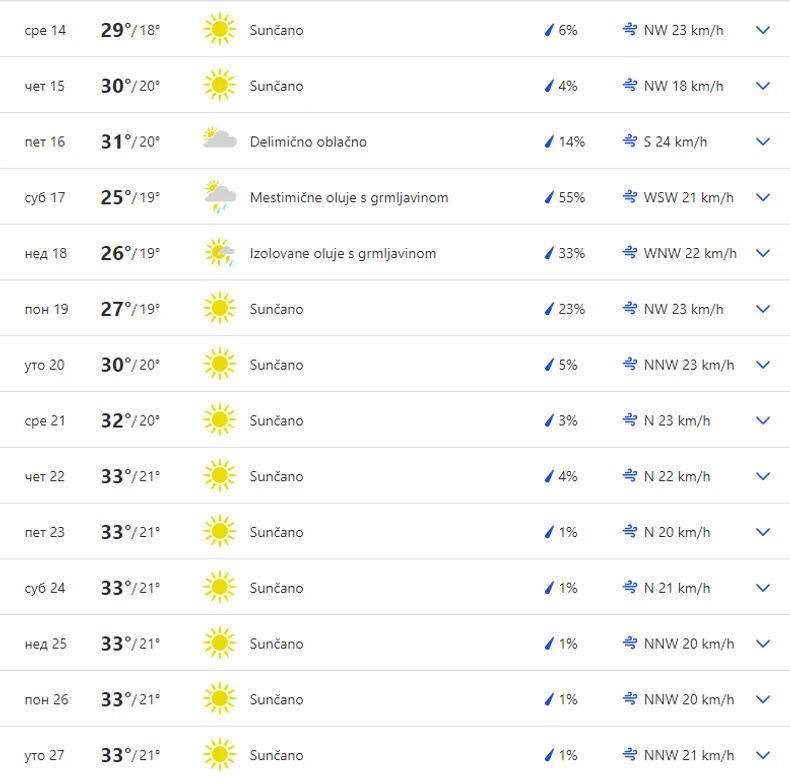Click the 'Mestimične oluje s grmljavinom' description
The width and height of the screenshot is (790, 783).
(349, 198)
